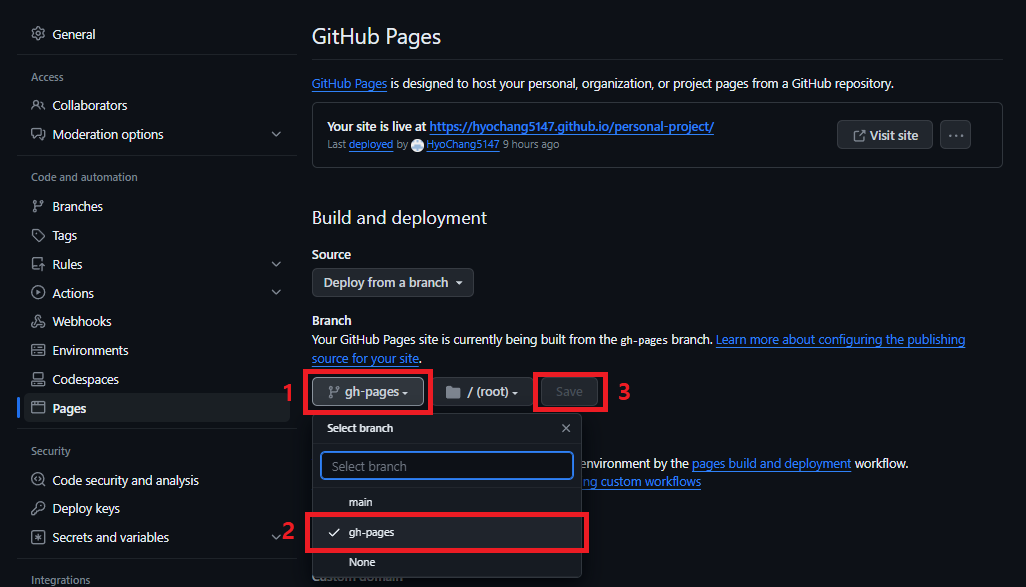Open Webhooks settings page

[x=82, y=321]
